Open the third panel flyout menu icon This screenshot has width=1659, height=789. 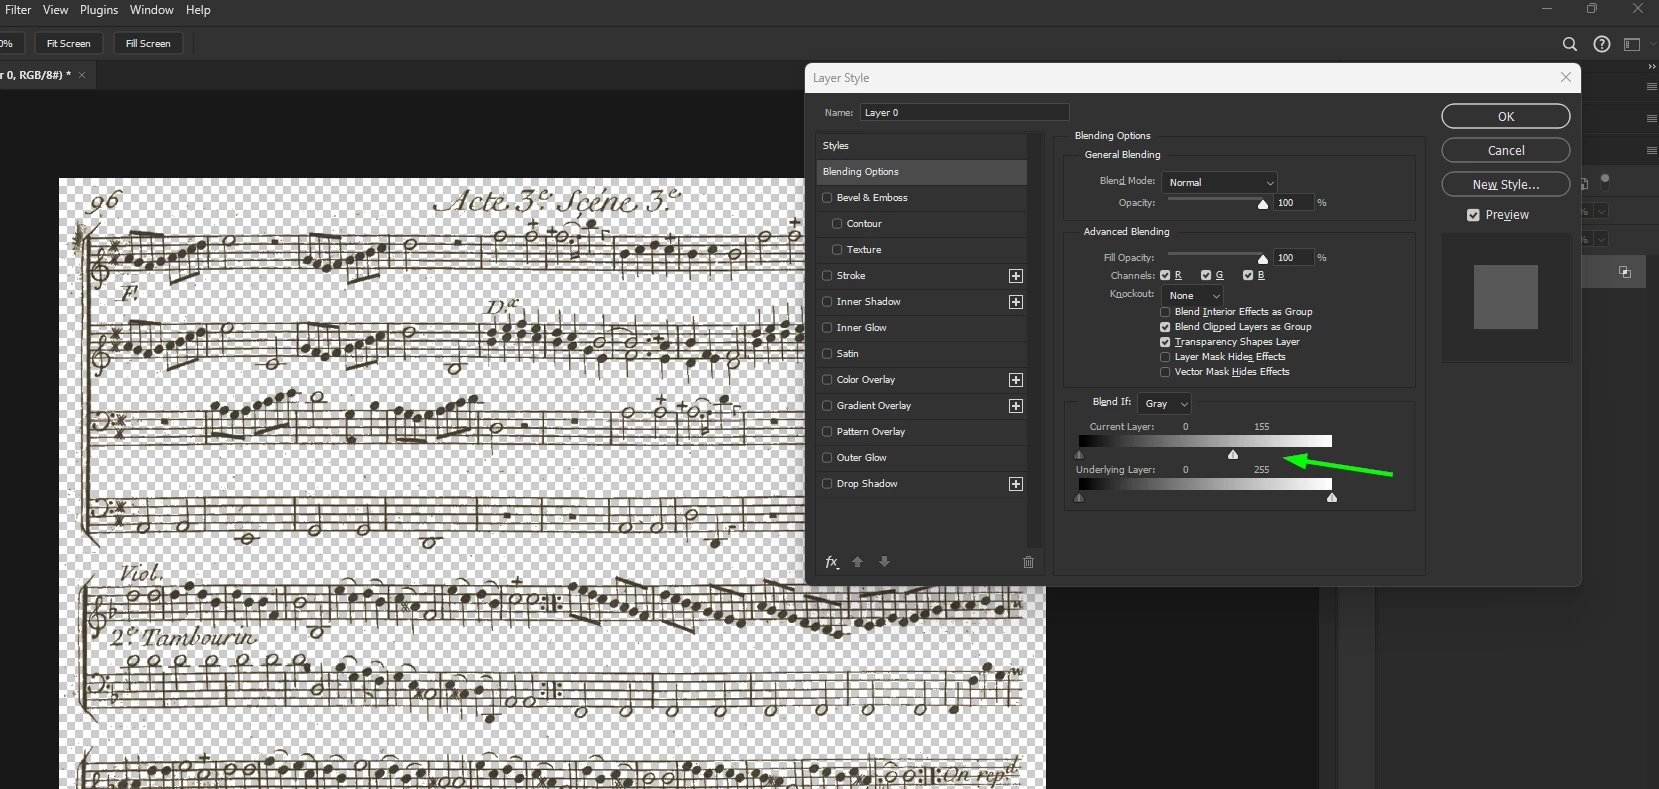[x=1652, y=151]
